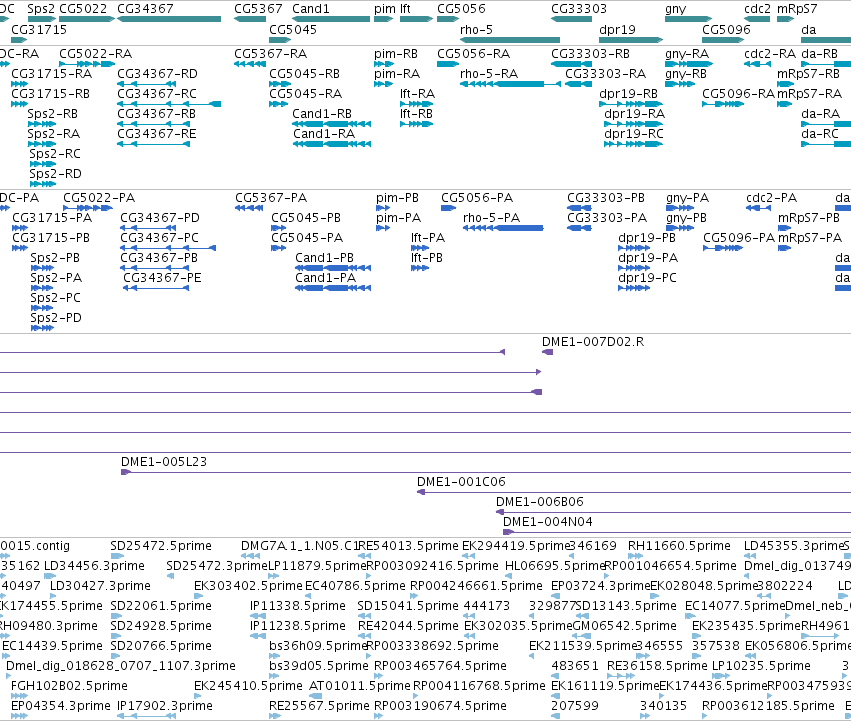
Task: Select the dpr19-RB transcript
Action: point(631,104)
